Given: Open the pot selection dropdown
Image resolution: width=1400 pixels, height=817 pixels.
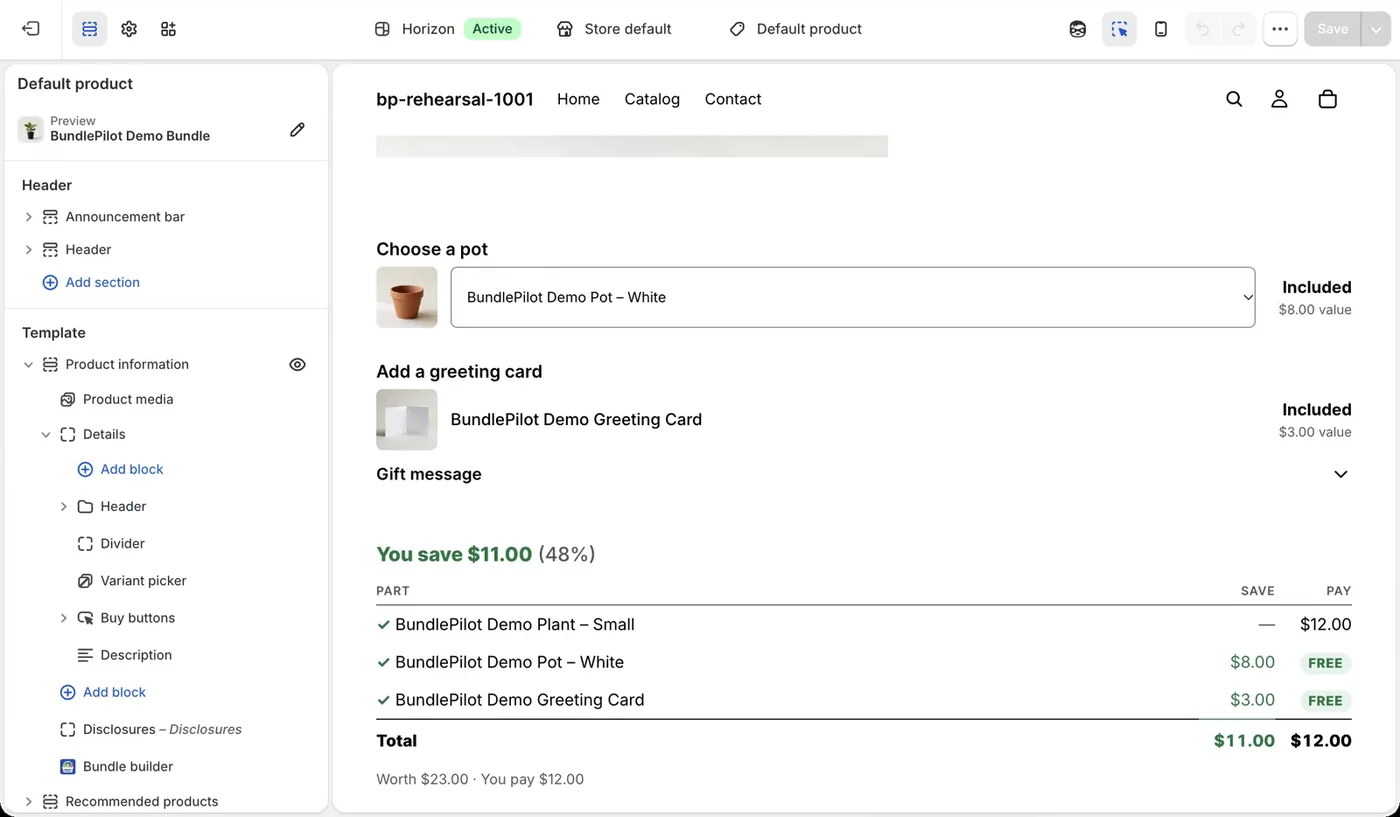Looking at the screenshot, I should (x=853, y=297).
